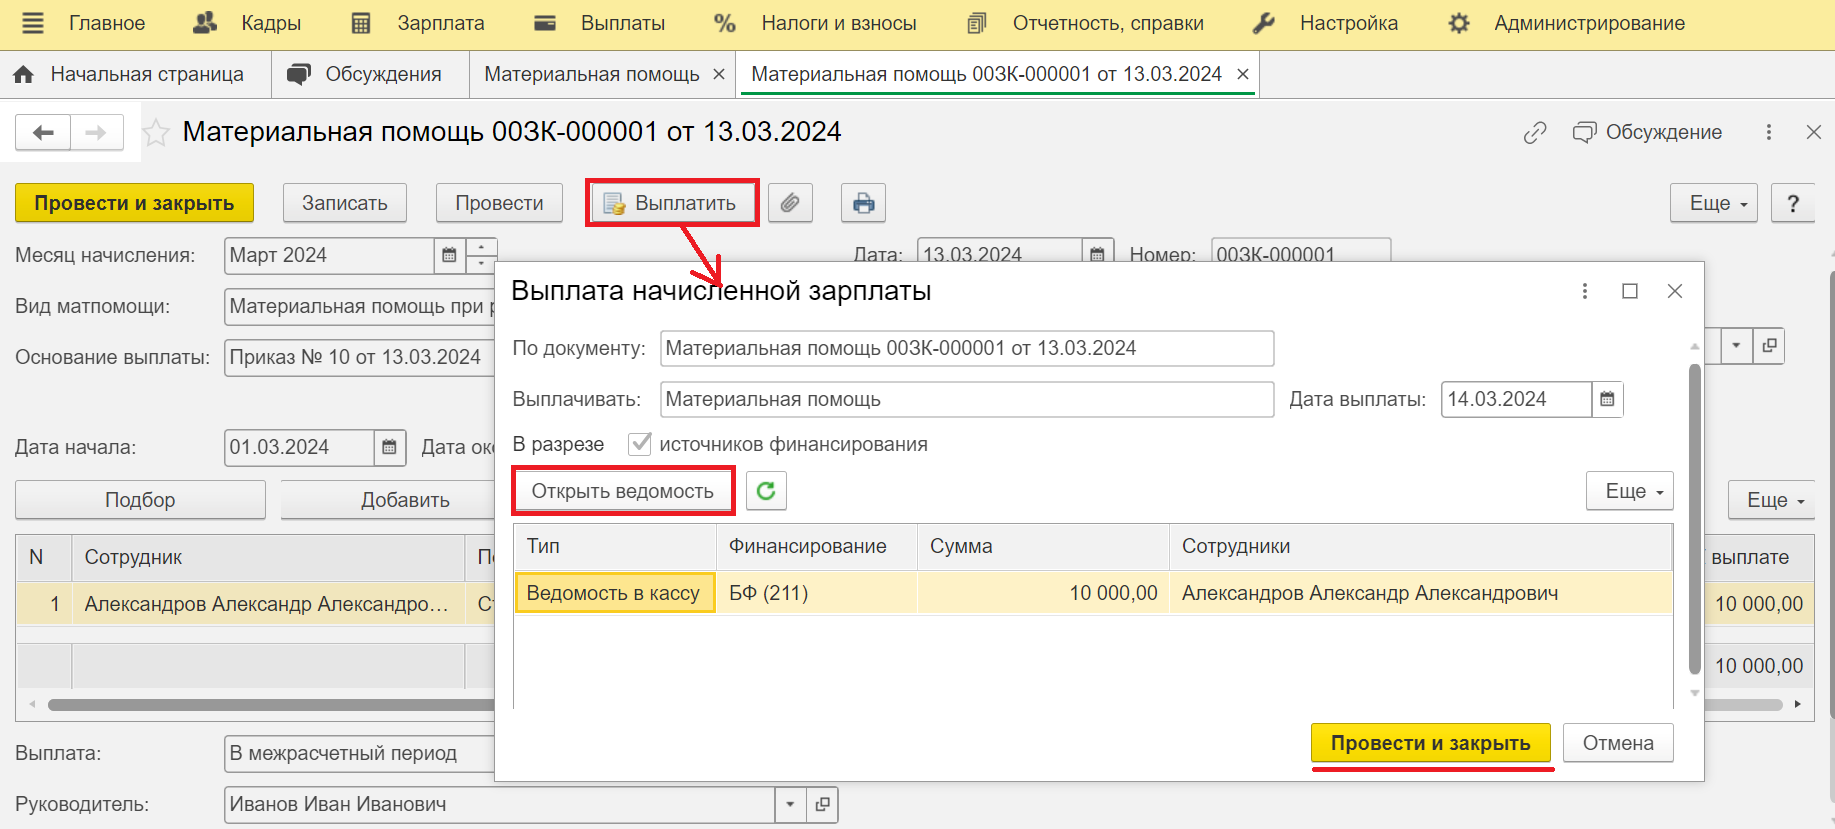Click Открыть ведомость in the dialog
This screenshot has width=1835, height=829.
point(623,491)
